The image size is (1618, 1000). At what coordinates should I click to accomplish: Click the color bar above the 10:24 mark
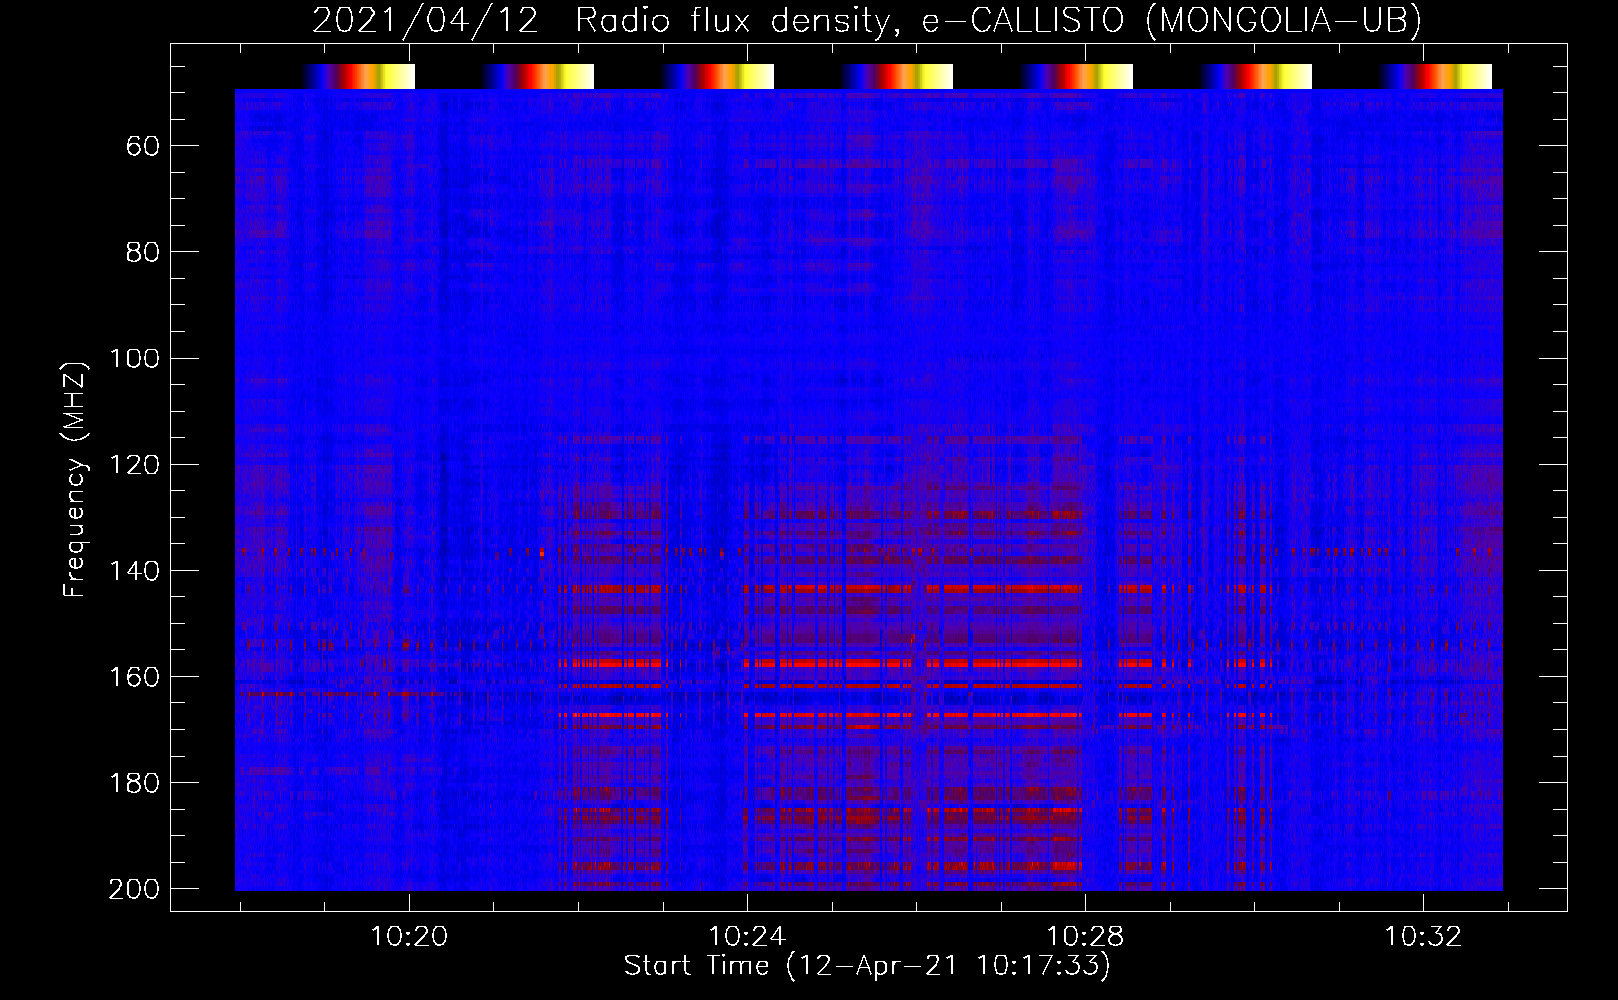tap(717, 77)
